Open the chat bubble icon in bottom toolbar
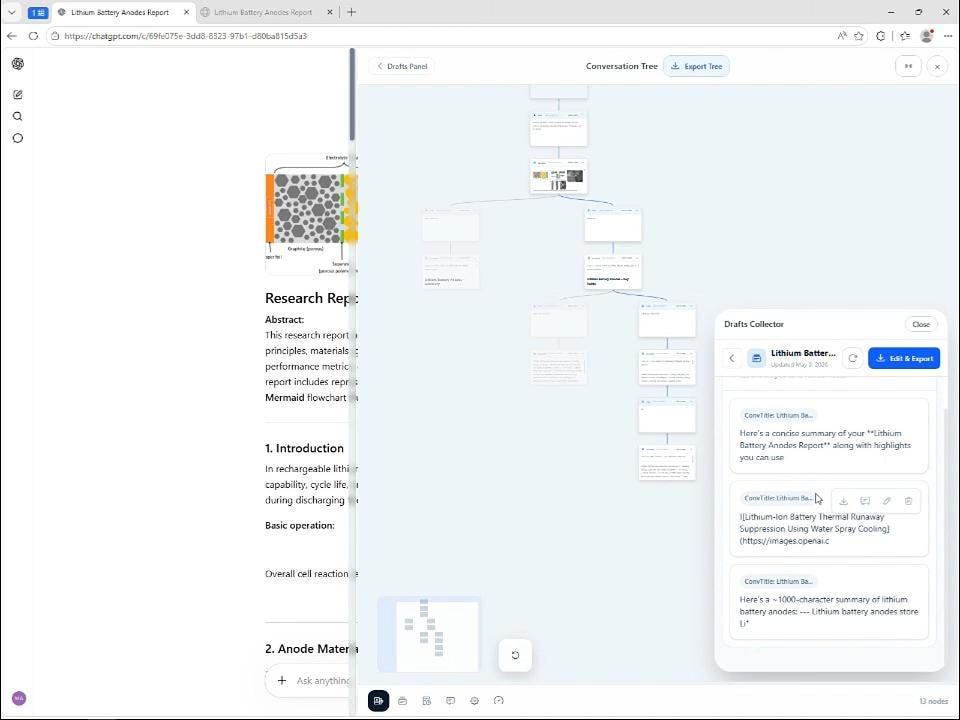Viewport: 960px width, 720px height. (x=451, y=700)
